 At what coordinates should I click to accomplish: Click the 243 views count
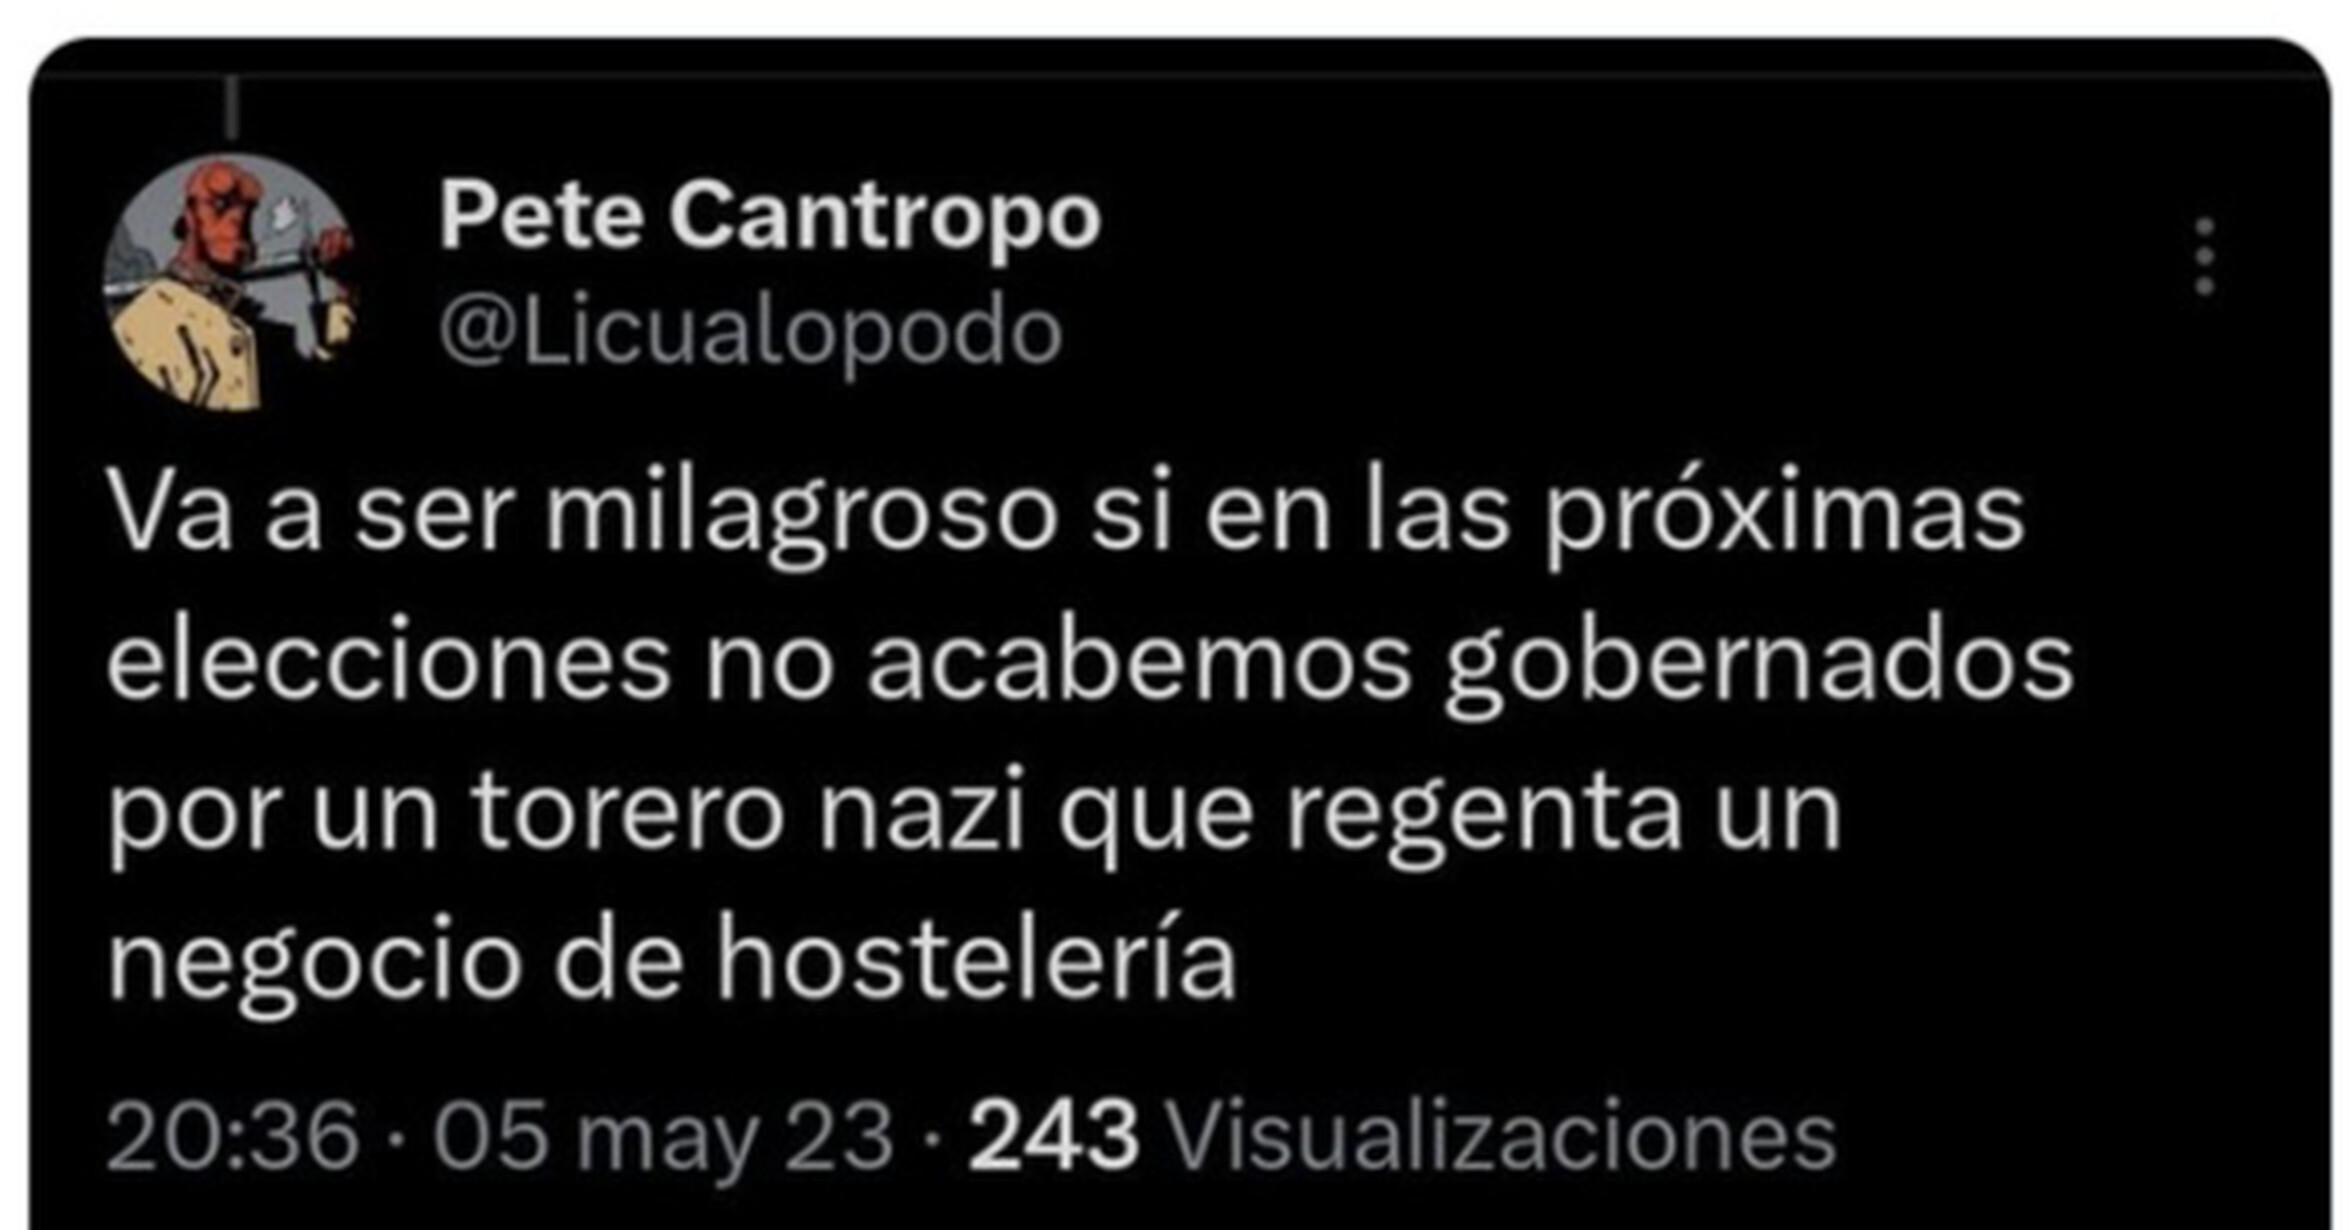pyautogui.click(x=1053, y=1136)
